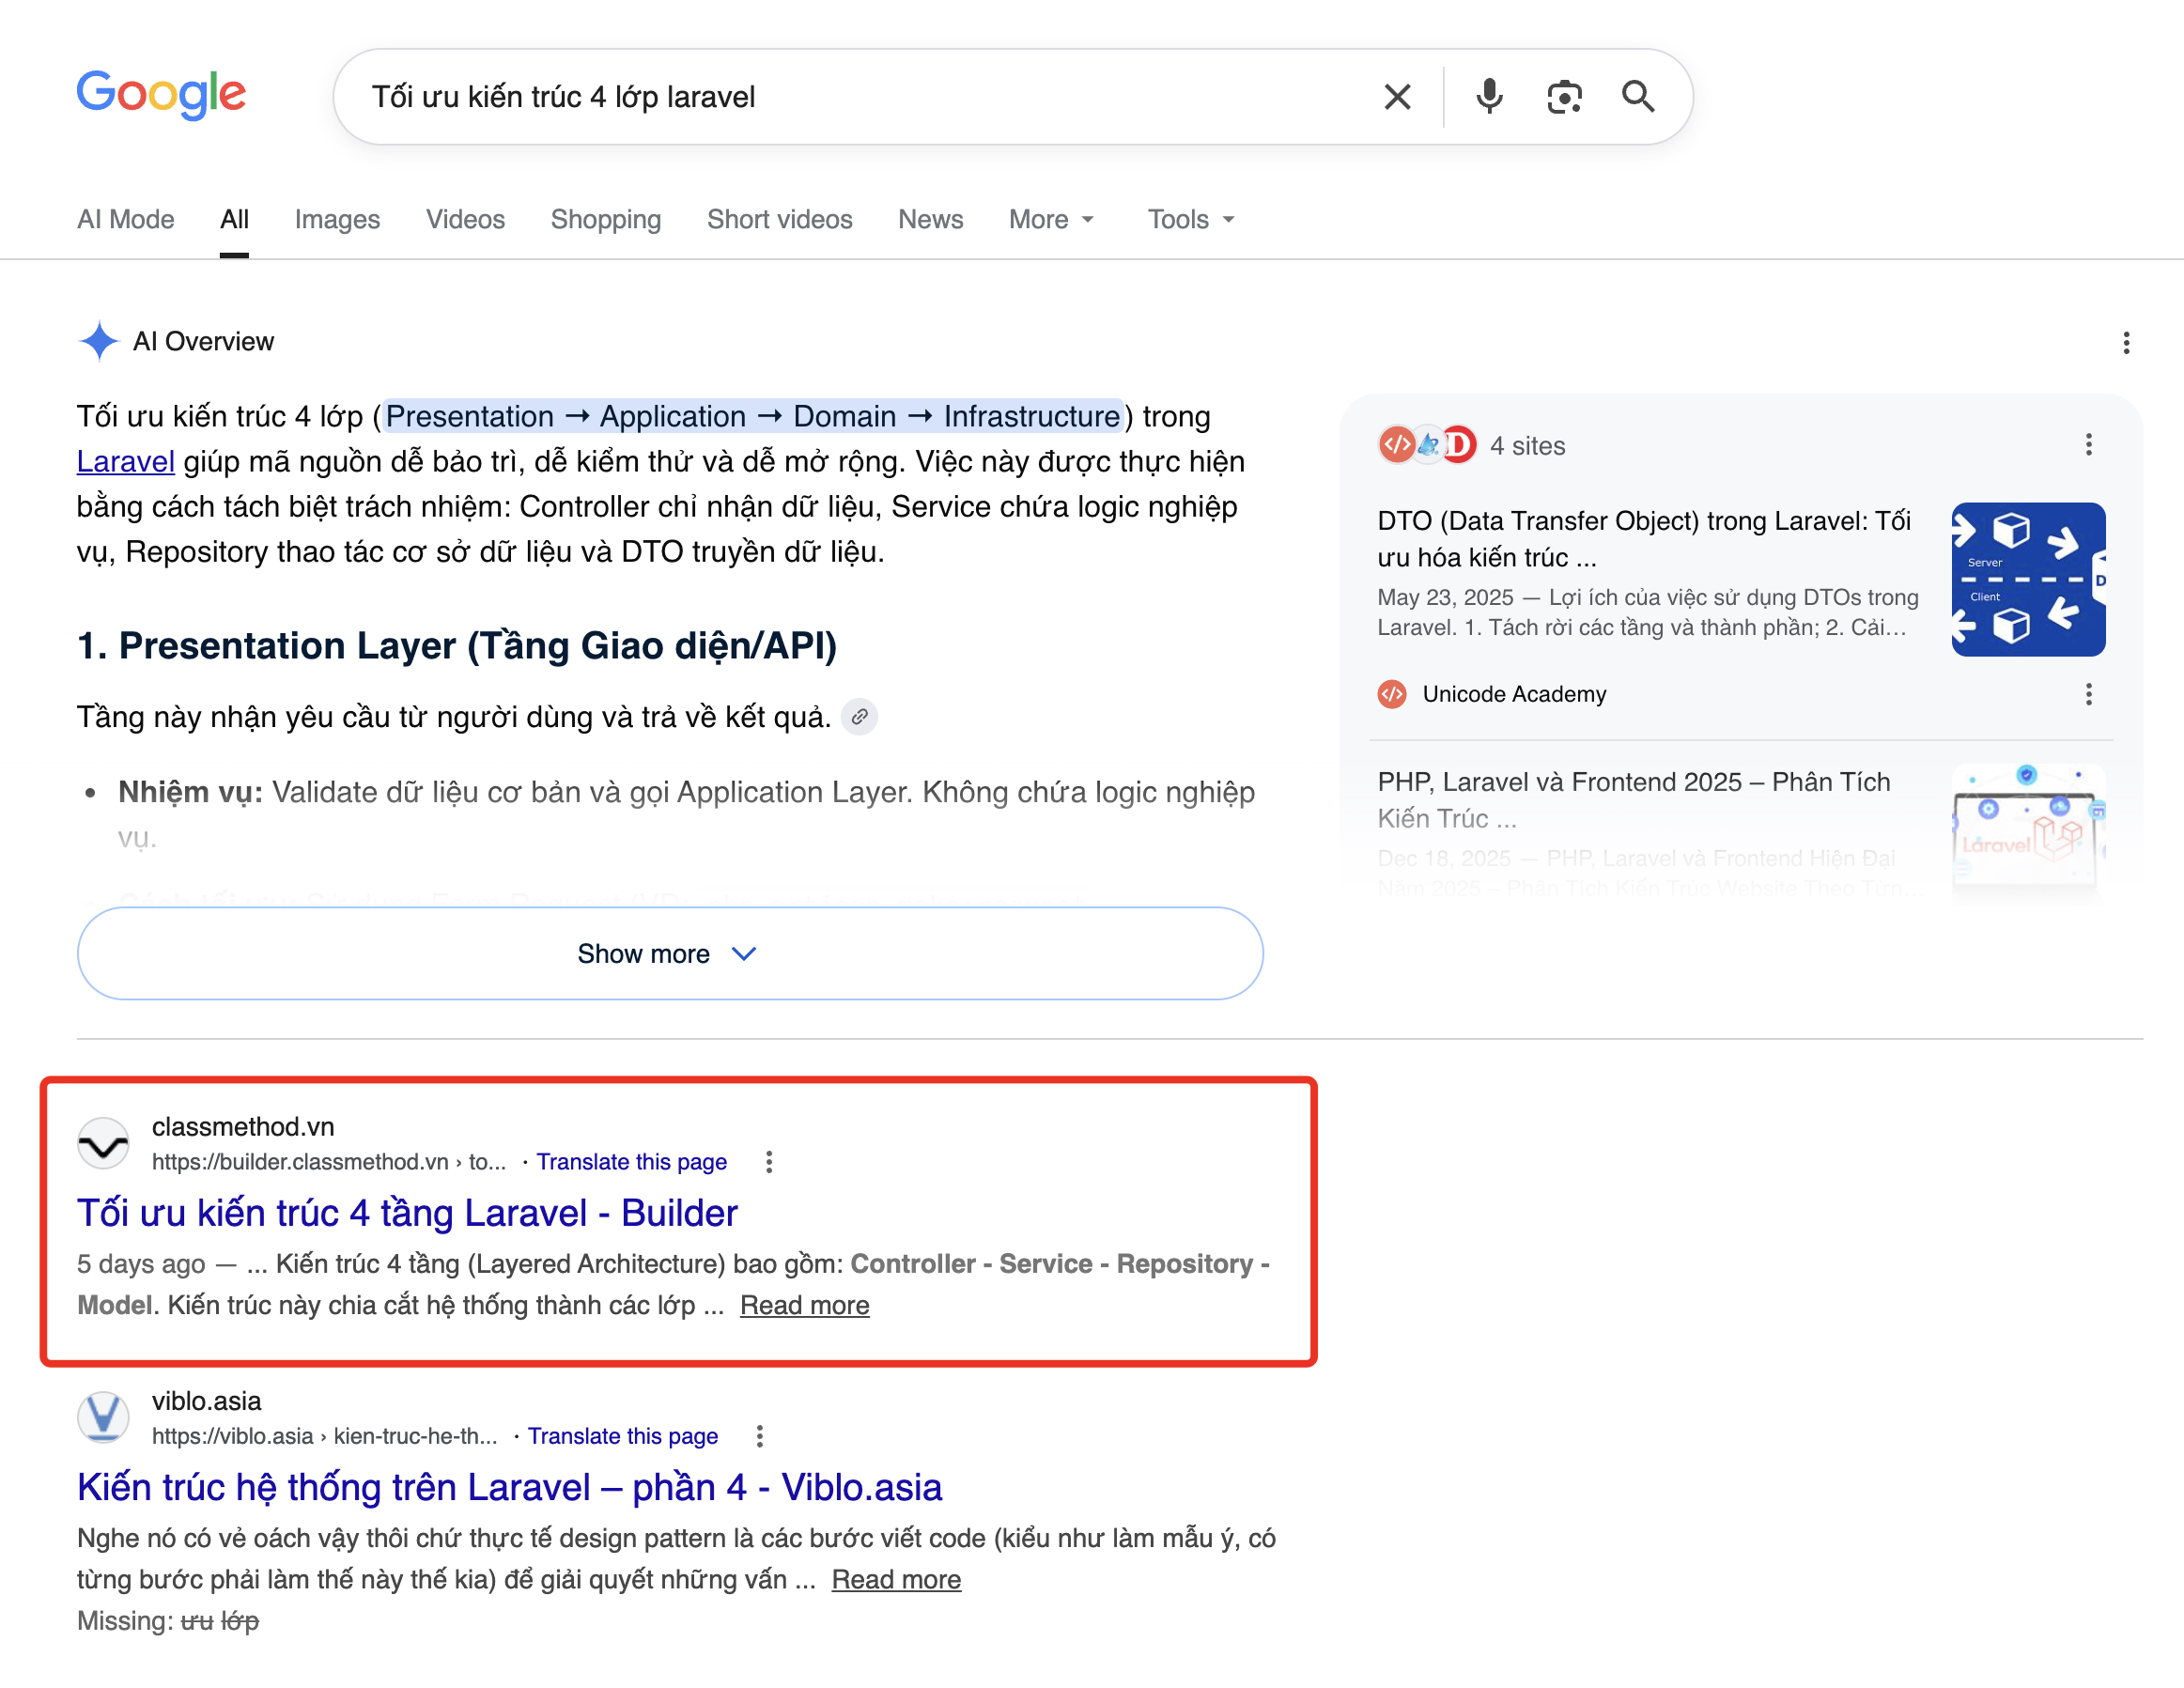Screen dimensions: 2184x1688
Task: Submit search with magnifier icon
Action: tap(1637, 97)
